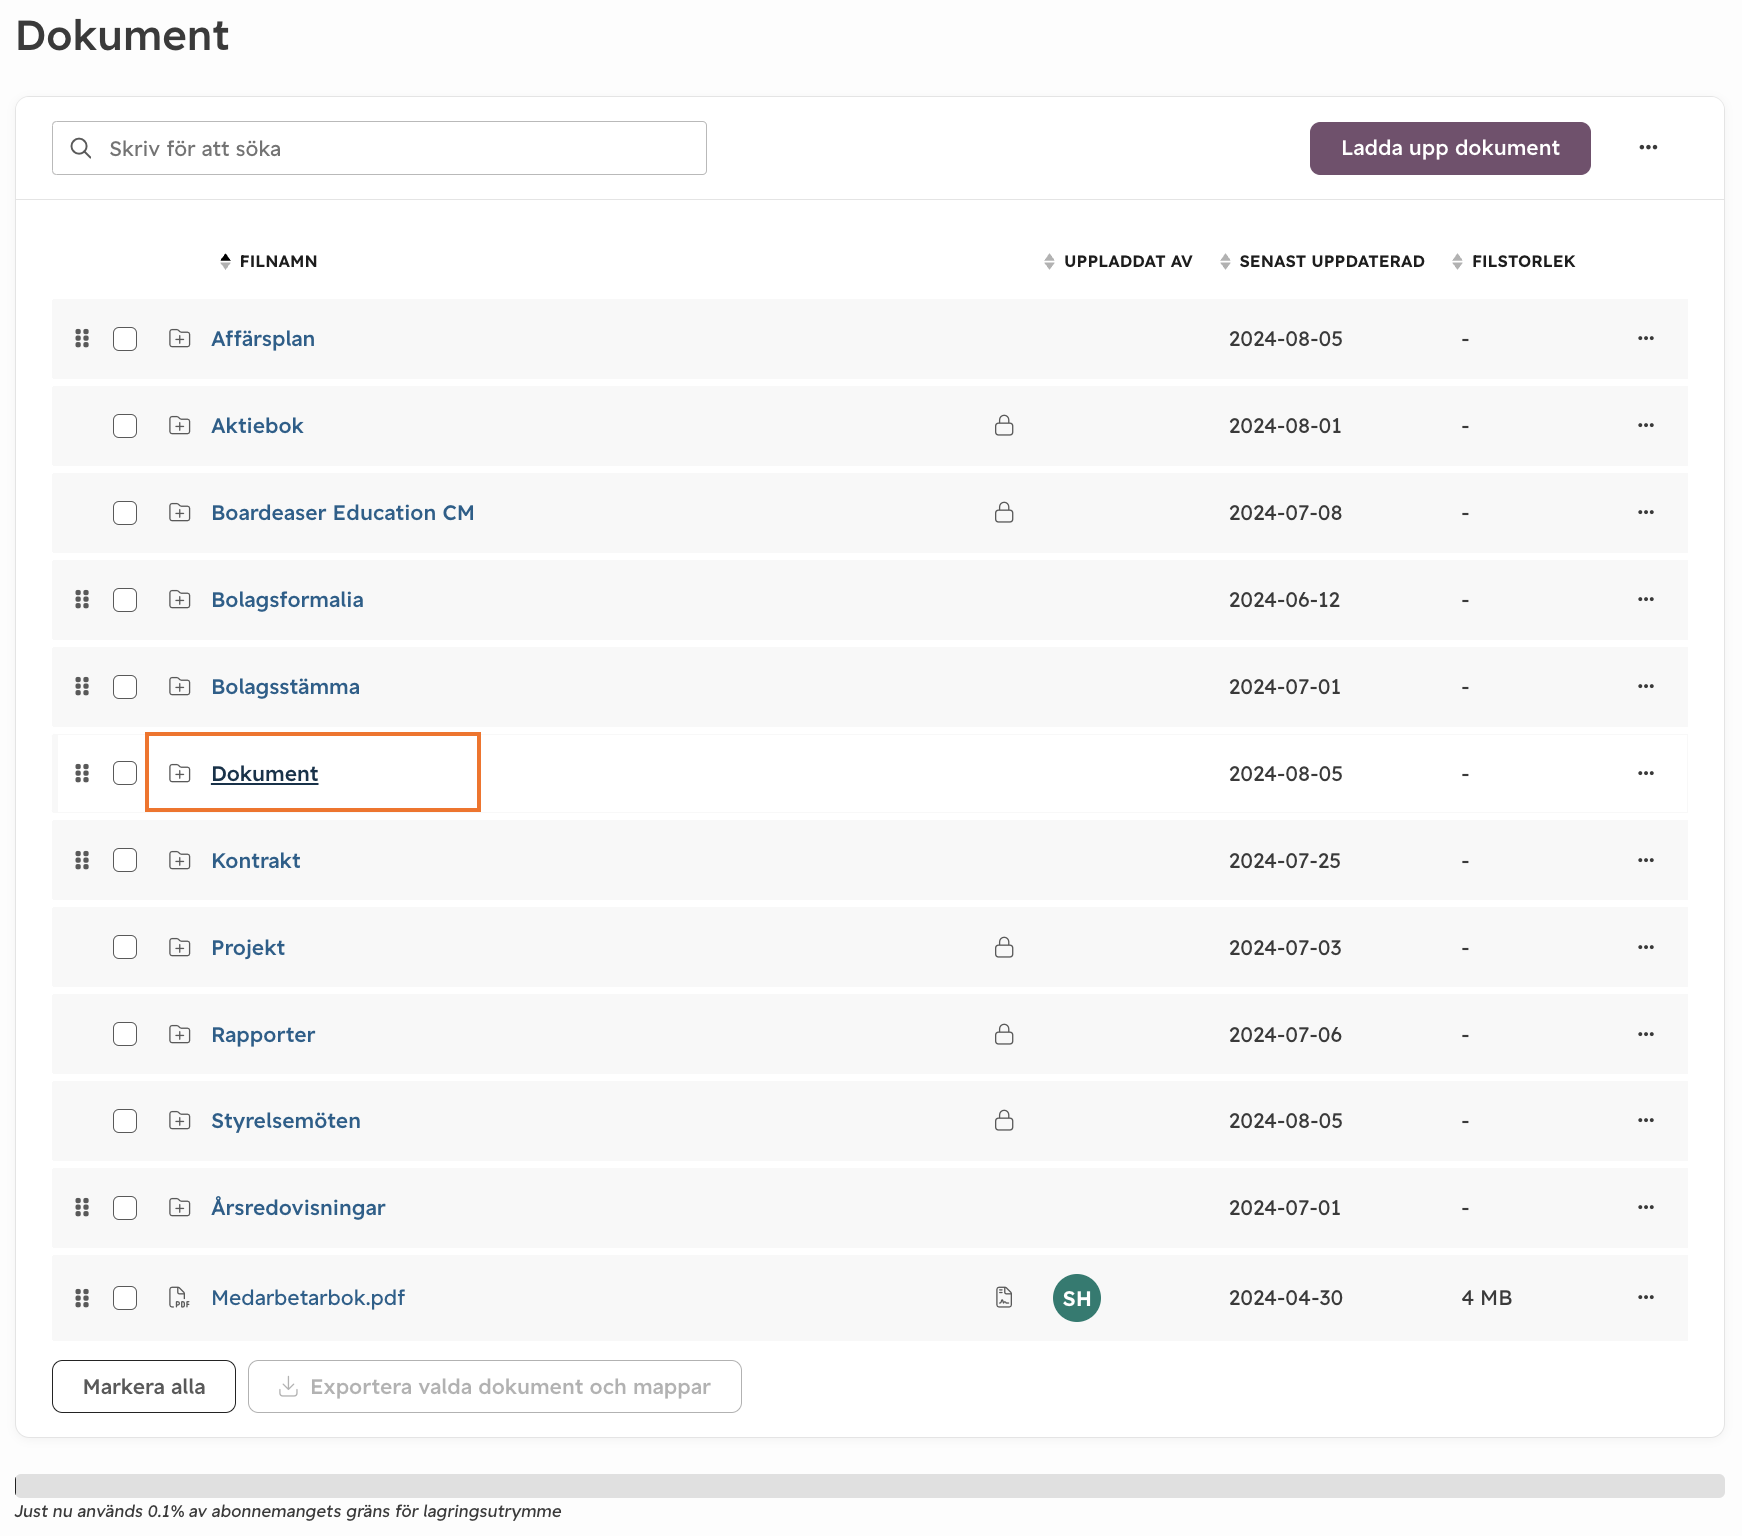Click the folder icon beside Rapporter

click(180, 1035)
